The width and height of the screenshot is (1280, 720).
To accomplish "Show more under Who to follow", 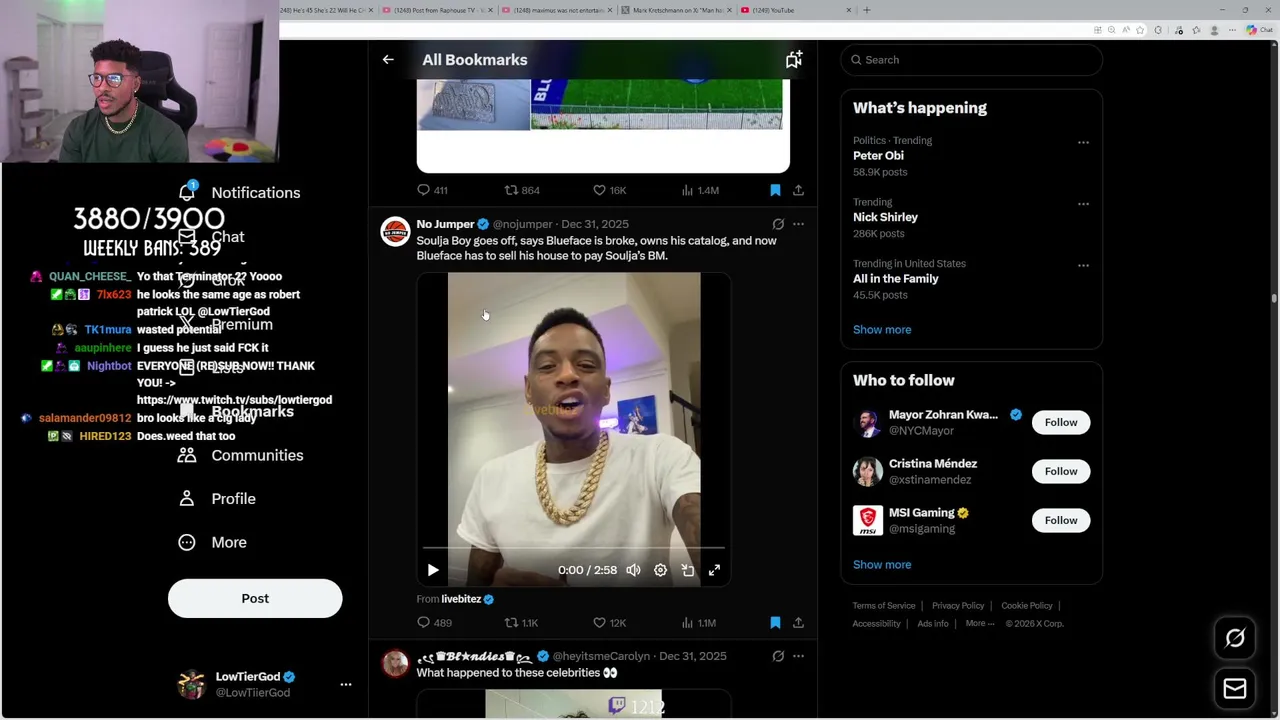I will coord(882,564).
